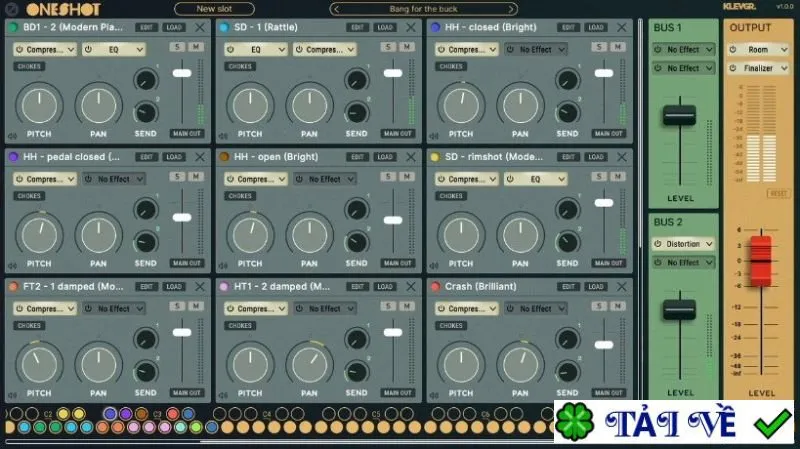Open the Bang for the buck preset menu

click(423, 9)
